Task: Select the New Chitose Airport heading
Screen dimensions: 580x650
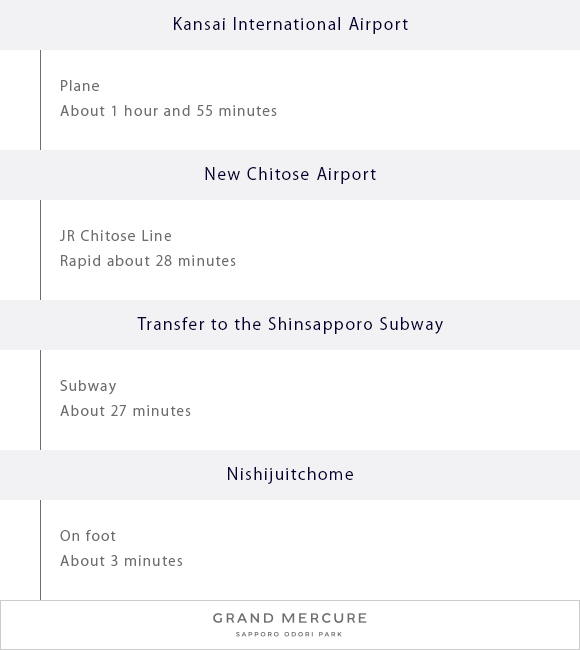Action: coord(290,175)
